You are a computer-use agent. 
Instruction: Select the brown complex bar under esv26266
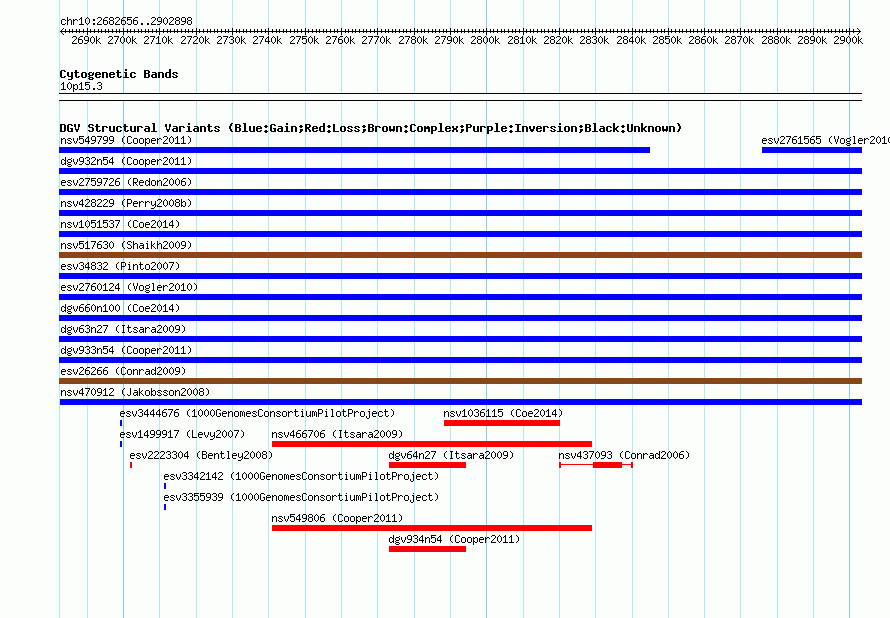[x=461, y=381]
